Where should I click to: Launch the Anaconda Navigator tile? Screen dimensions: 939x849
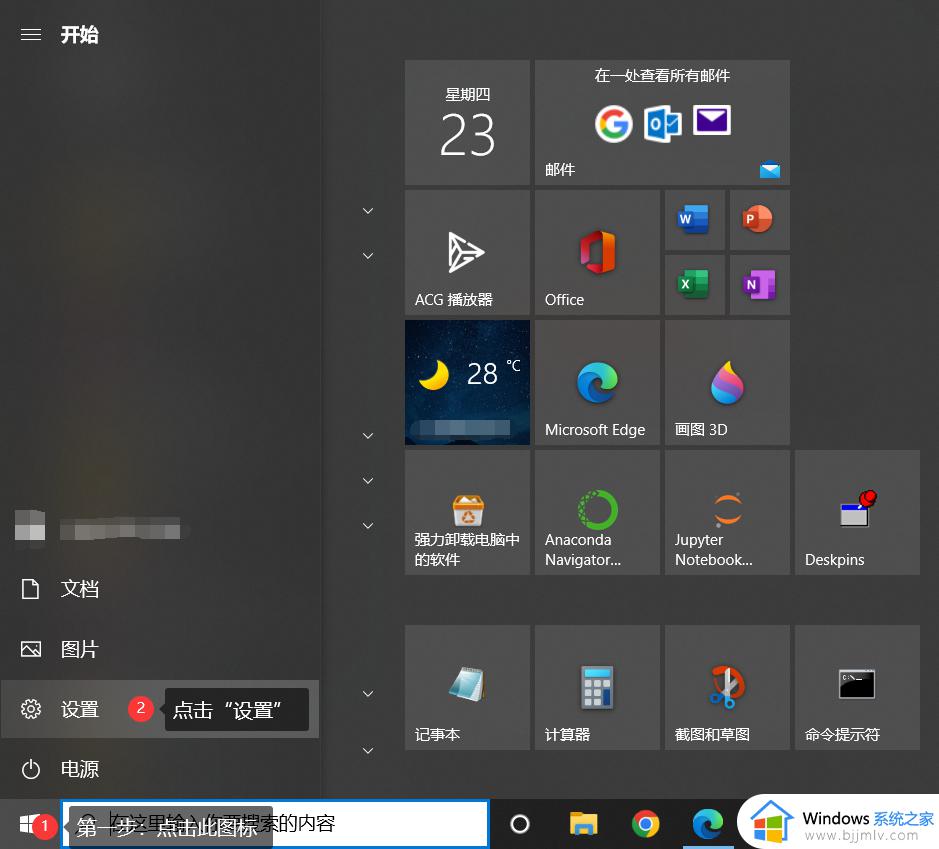pos(597,513)
